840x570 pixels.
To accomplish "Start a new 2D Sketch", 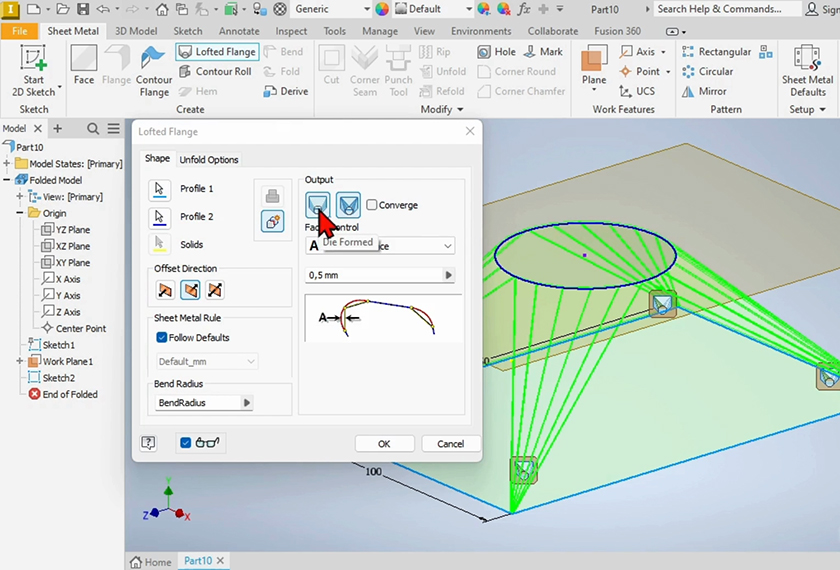I will [33, 71].
